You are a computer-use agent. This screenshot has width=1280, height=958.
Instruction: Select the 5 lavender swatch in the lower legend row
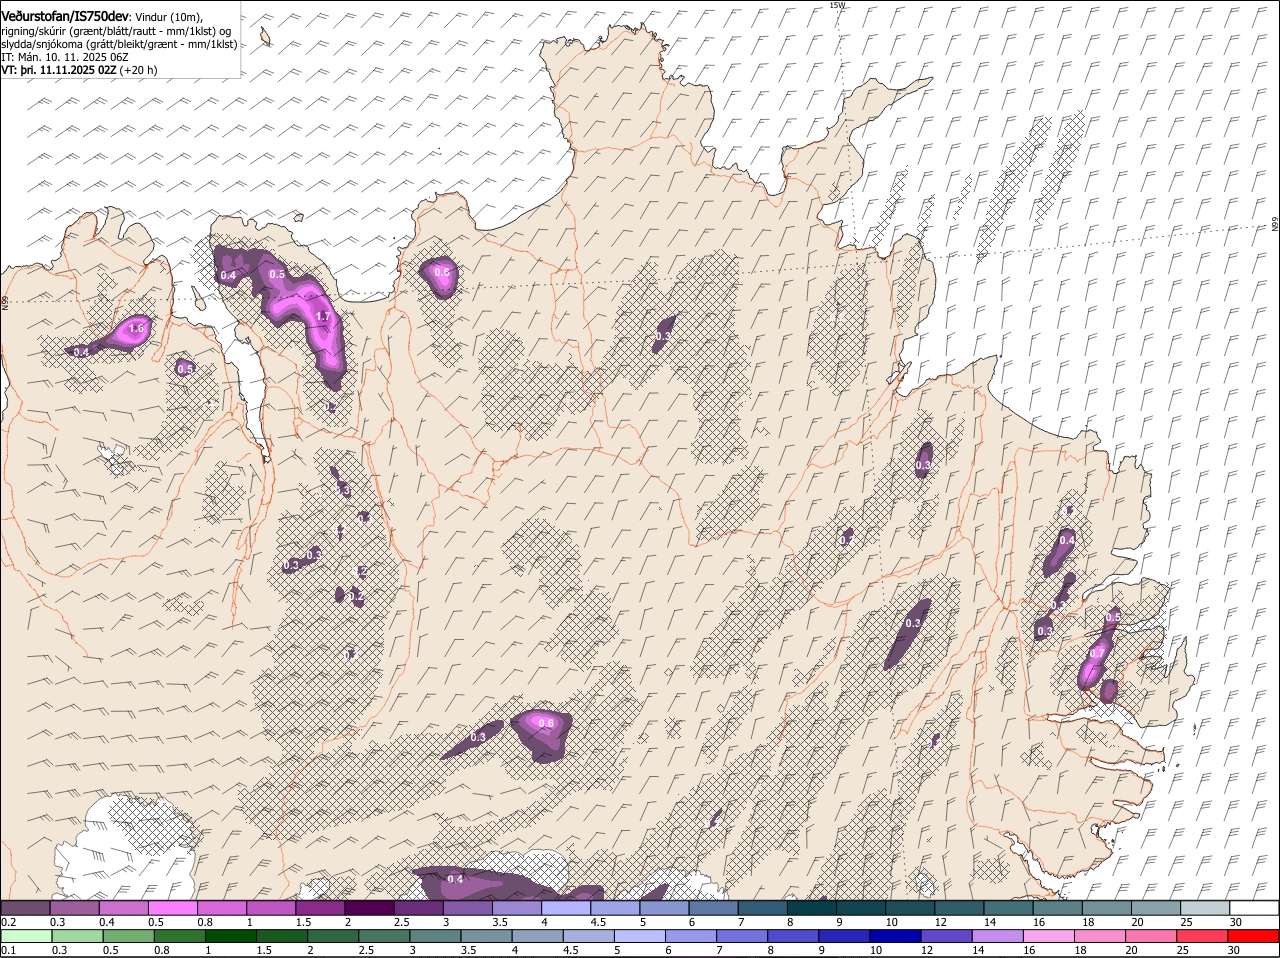click(x=641, y=936)
